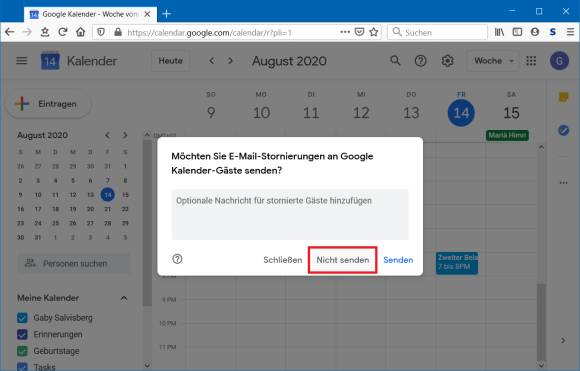Click Schließen in the dialog

pyautogui.click(x=283, y=260)
